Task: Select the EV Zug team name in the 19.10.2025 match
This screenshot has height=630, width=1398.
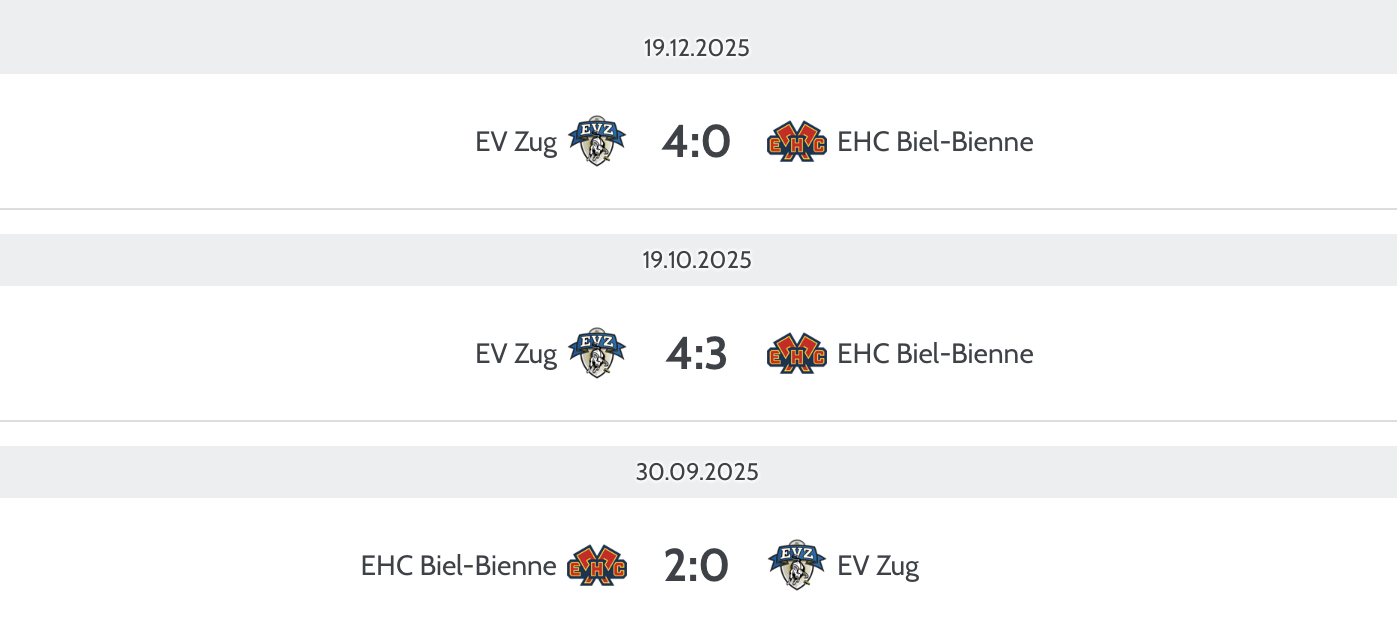Action: [516, 354]
